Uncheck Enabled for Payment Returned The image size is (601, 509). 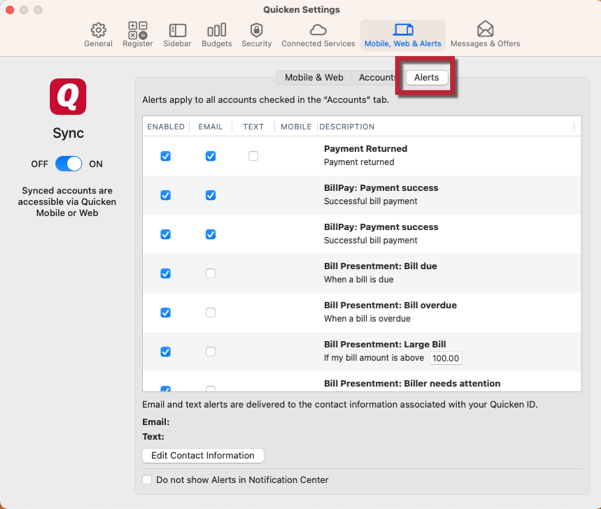pos(166,156)
